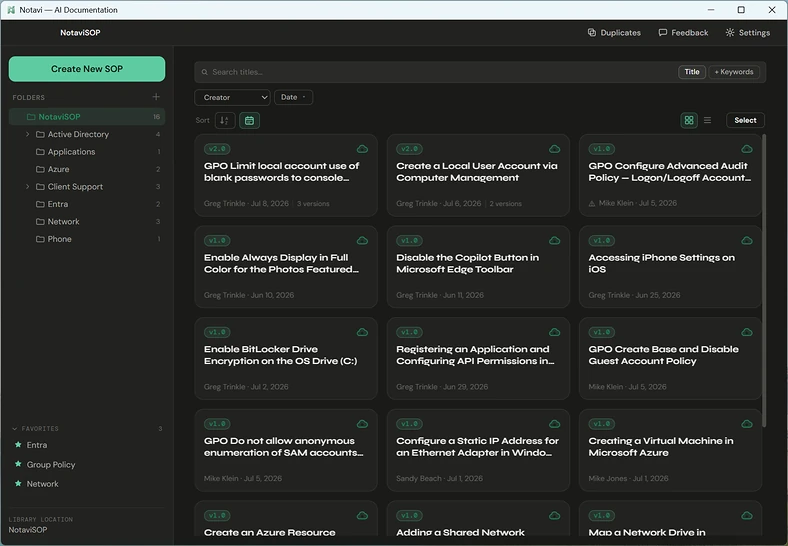Screen dimensions: 788x546
Task: Open Enable BitLocker Drive Encryption SOP card
Action: pos(286,358)
